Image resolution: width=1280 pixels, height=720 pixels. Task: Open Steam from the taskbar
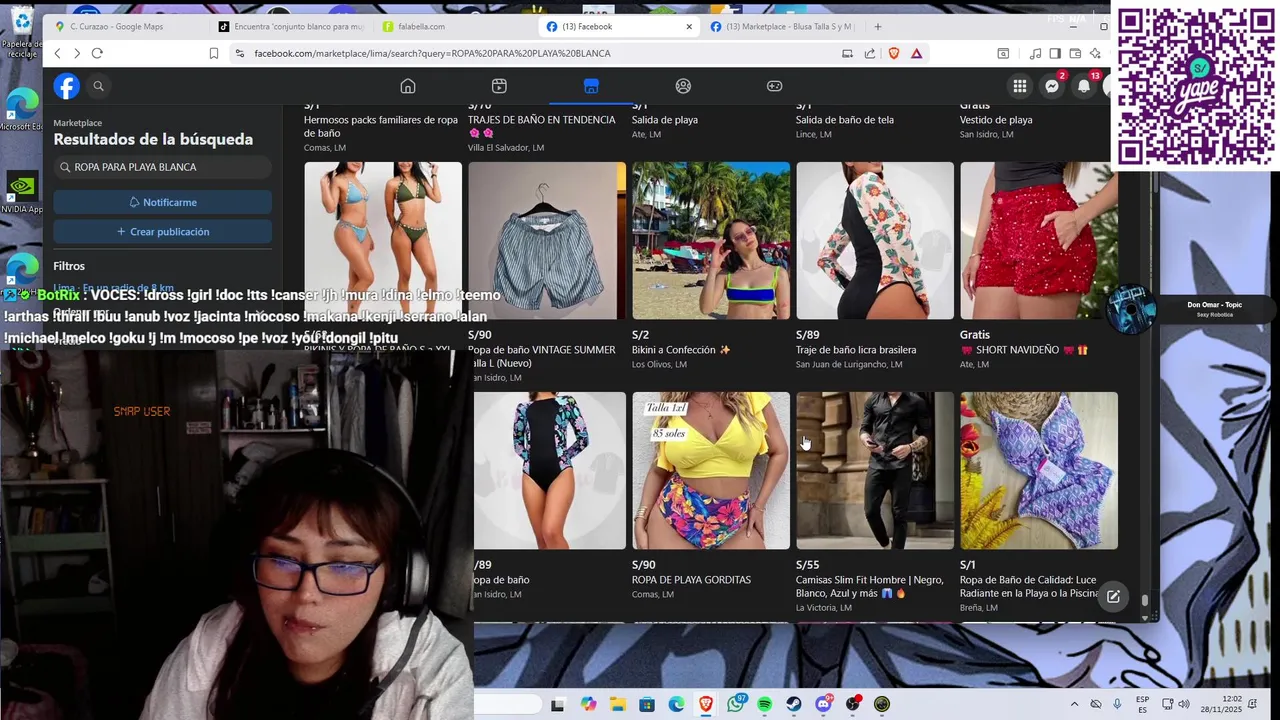794,704
